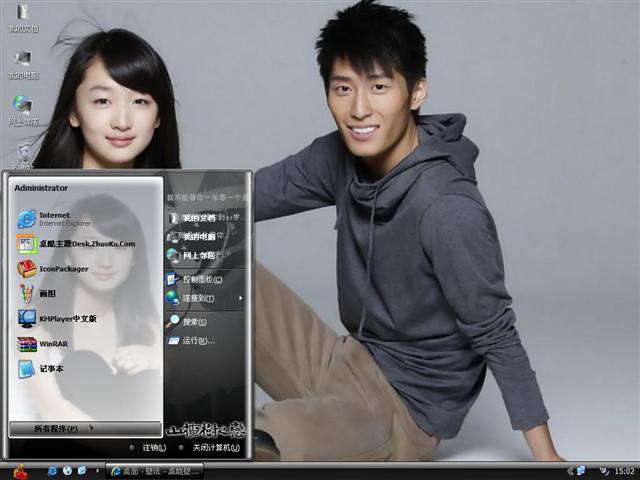
Task: Click the cherry Start button on taskbar
Action: [18, 469]
